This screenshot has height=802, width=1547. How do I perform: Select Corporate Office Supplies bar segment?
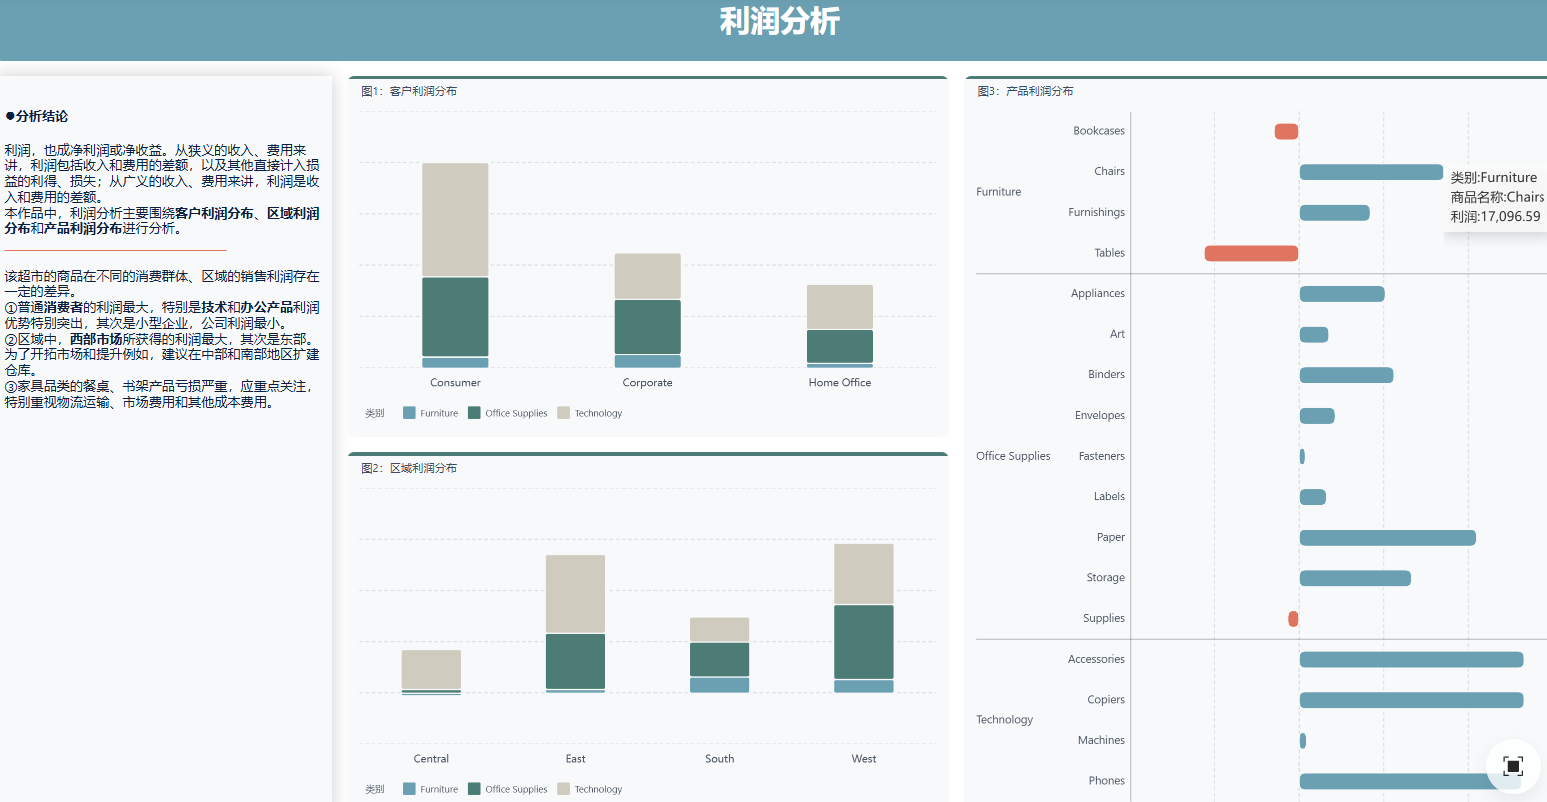(647, 327)
